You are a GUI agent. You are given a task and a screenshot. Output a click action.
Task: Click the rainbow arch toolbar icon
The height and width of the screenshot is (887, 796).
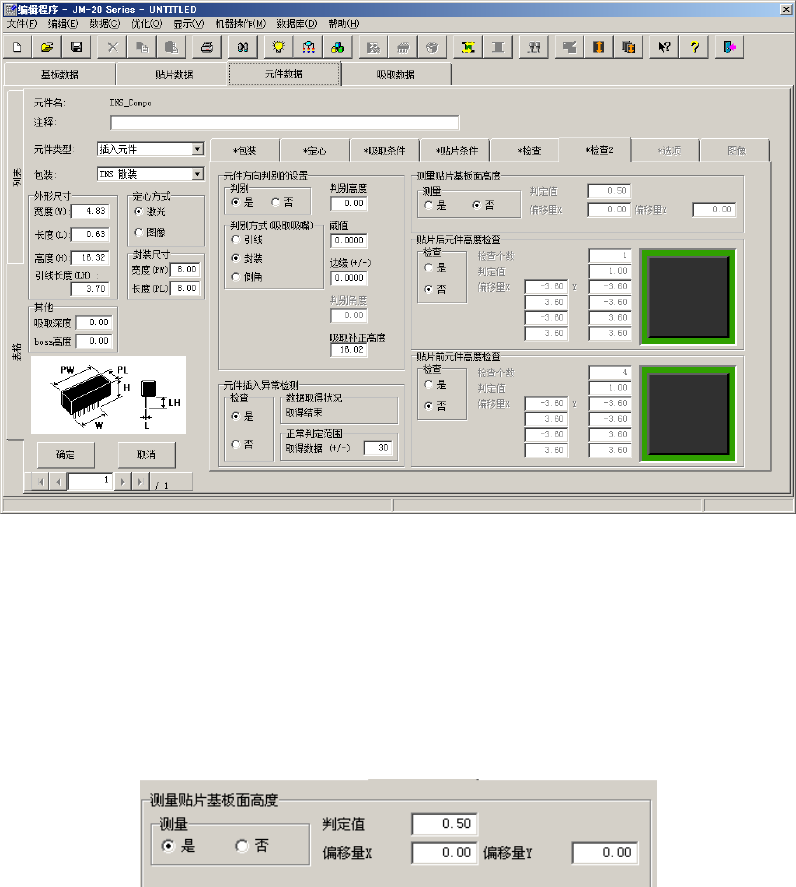point(308,47)
